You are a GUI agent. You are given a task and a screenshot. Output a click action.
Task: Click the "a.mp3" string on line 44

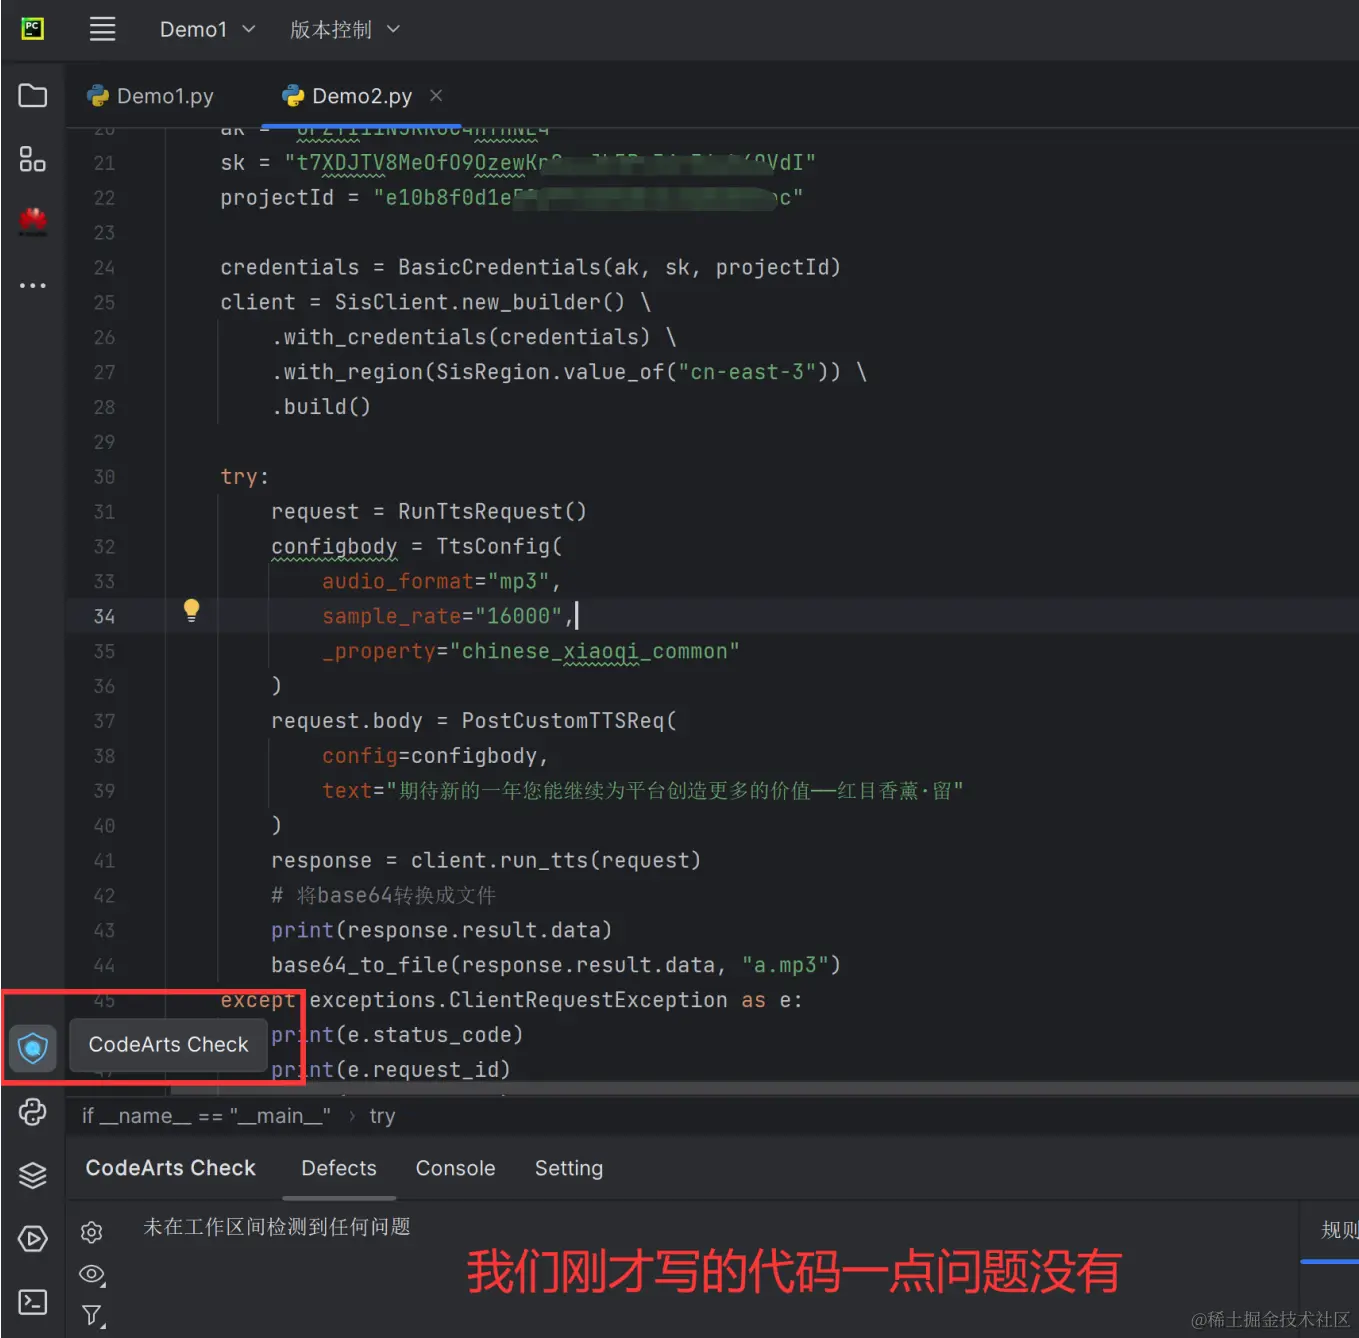click(x=785, y=965)
